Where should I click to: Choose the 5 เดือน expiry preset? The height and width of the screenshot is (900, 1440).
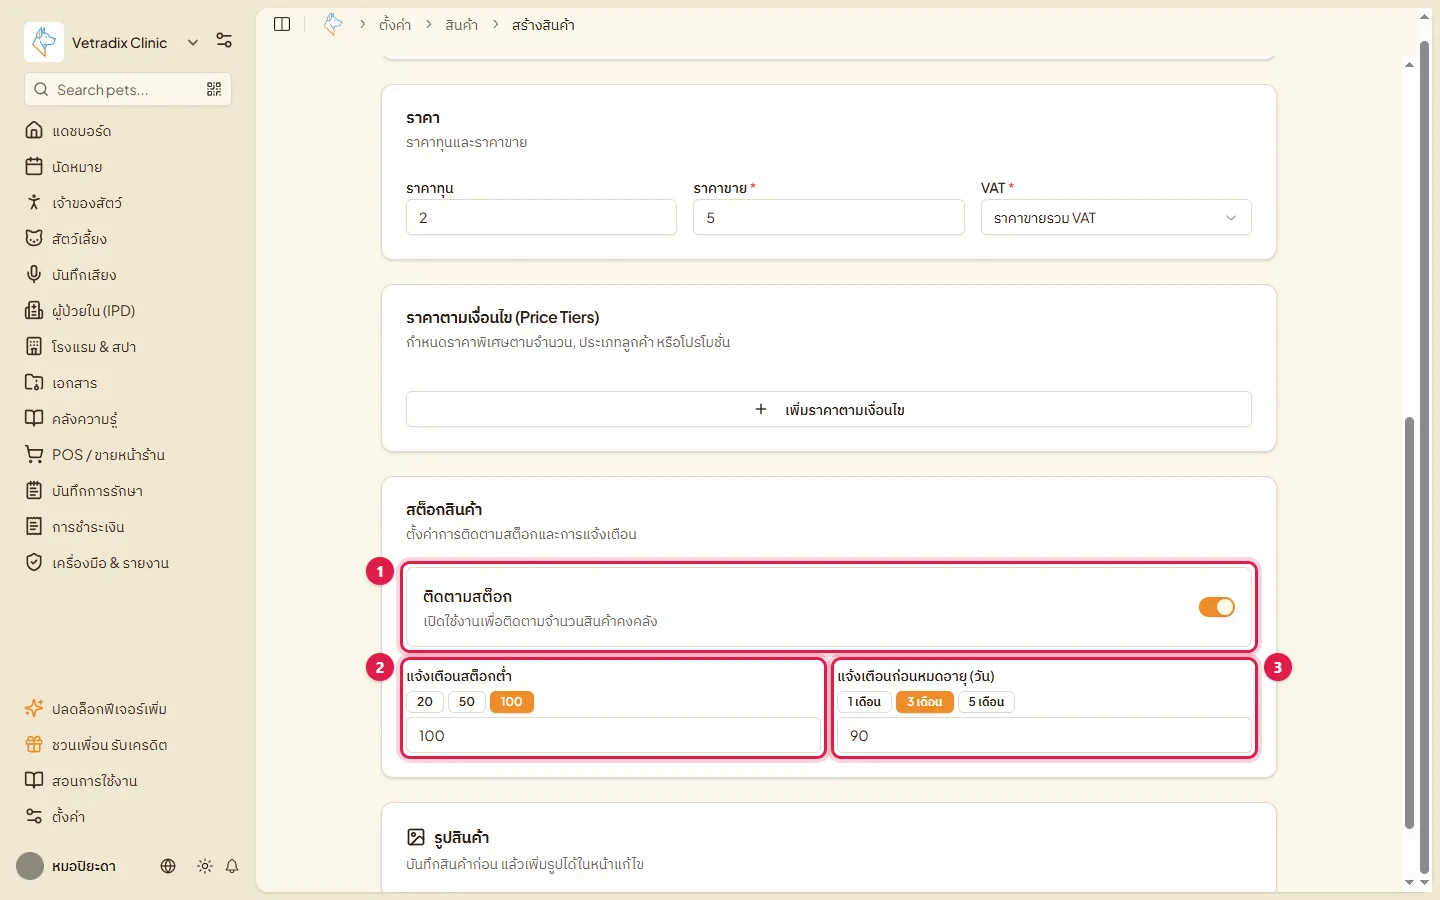[986, 702]
